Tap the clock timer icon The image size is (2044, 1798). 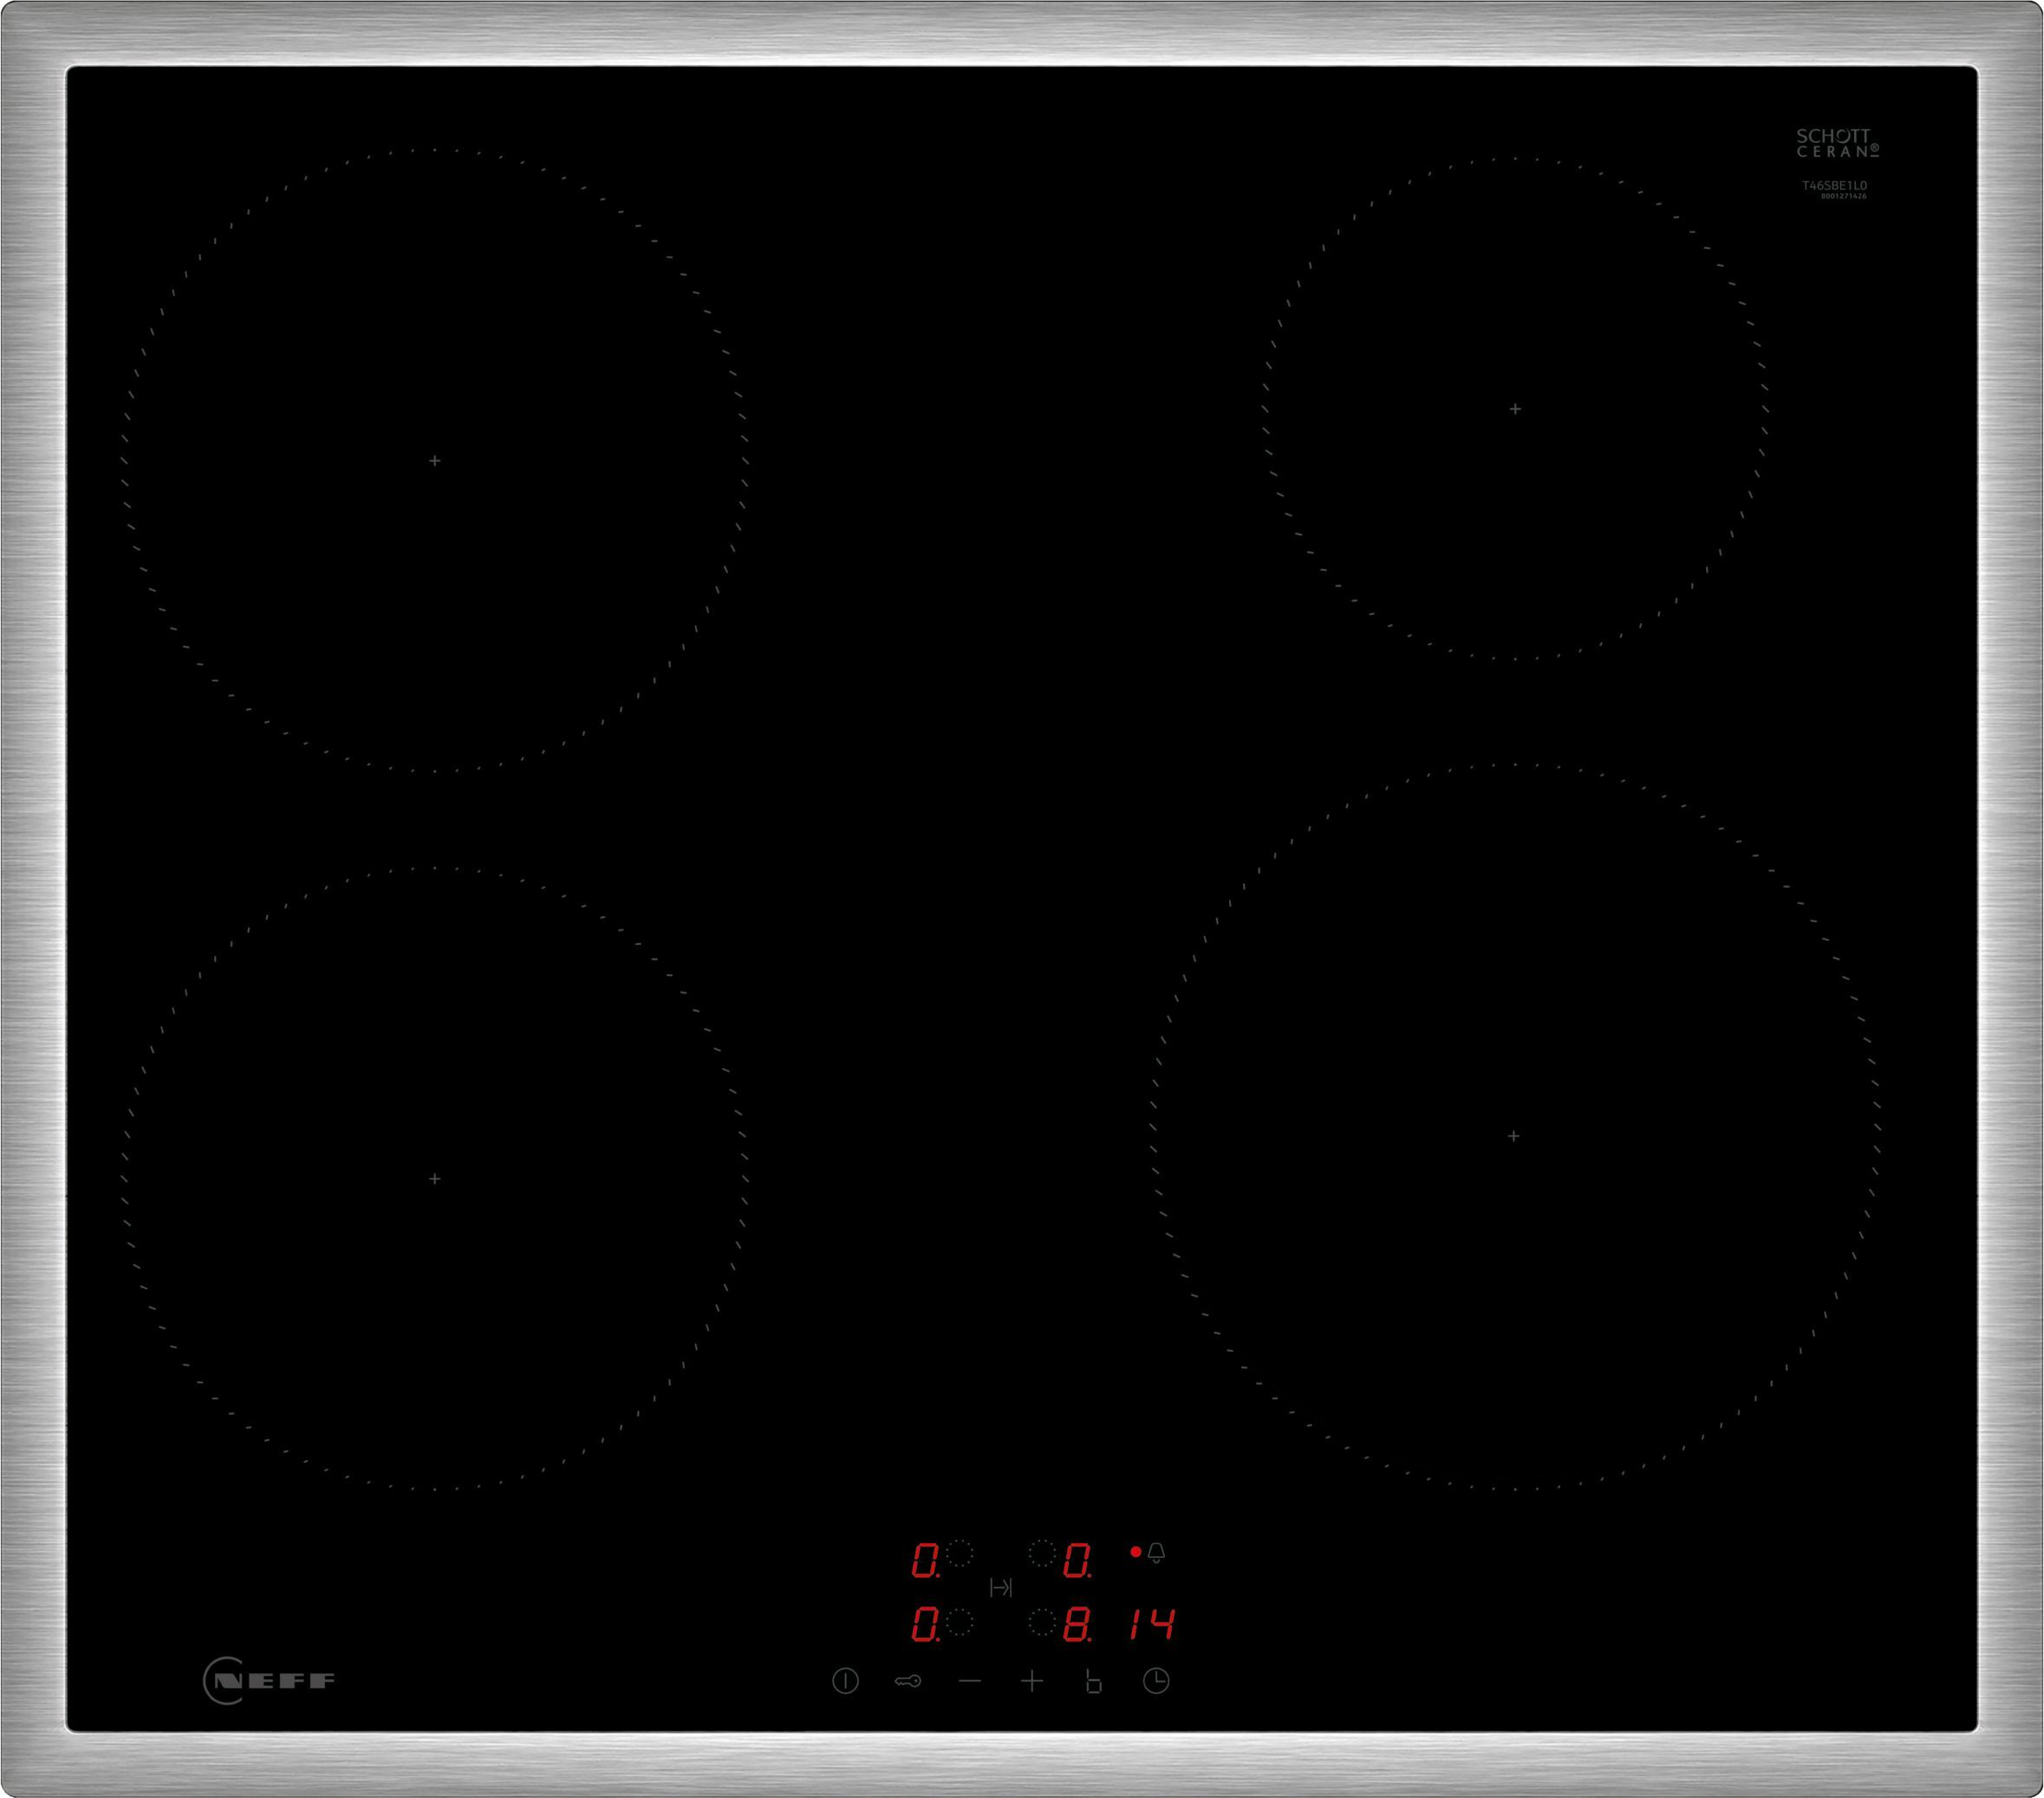[1156, 1681]
